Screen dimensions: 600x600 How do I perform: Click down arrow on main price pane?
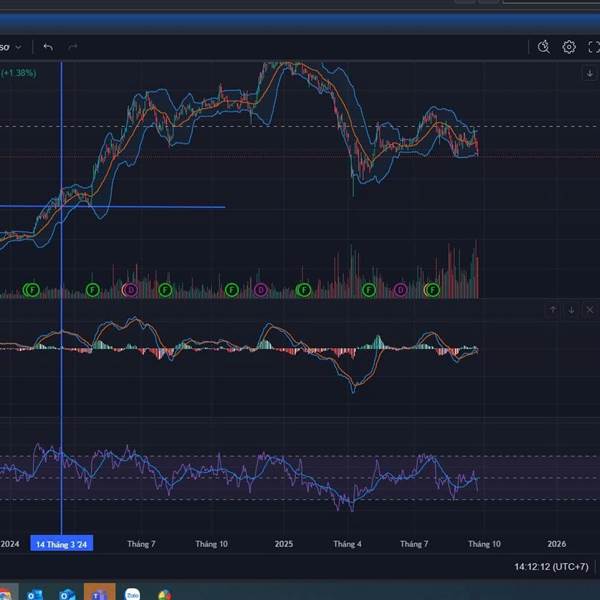[589, 73]
